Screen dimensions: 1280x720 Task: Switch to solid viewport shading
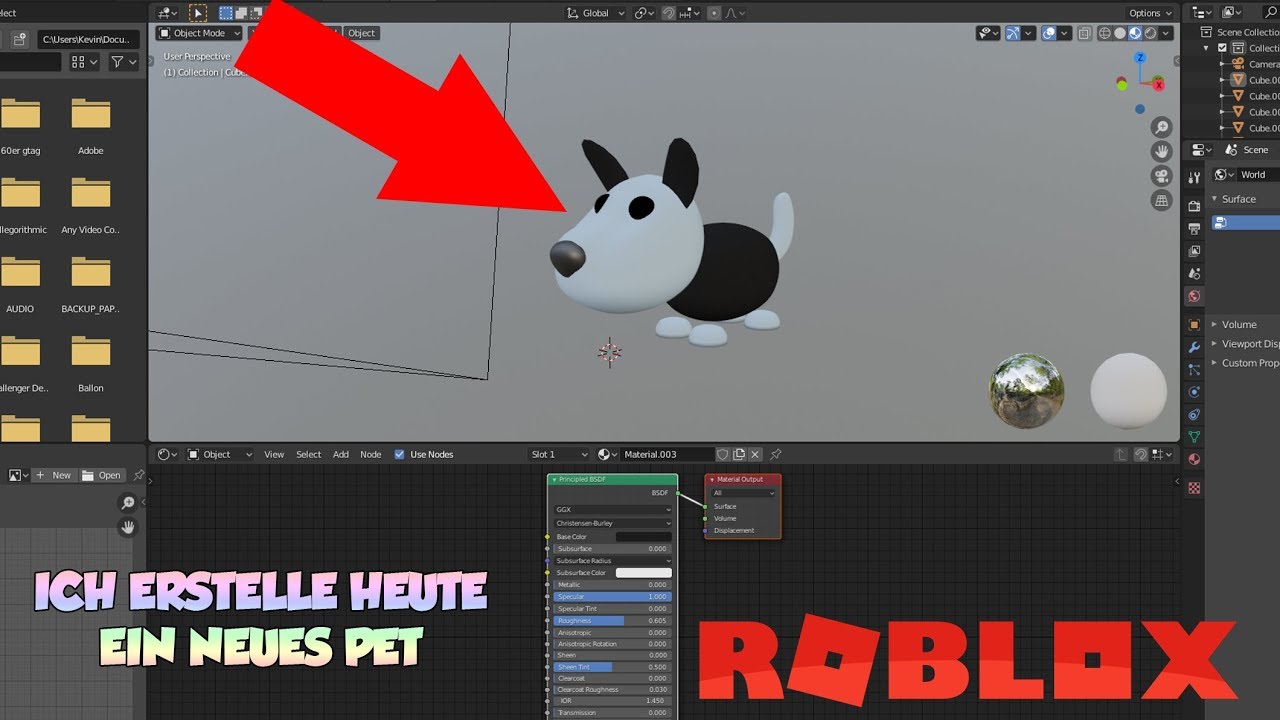pyautogui.click(x=1120, y=33)
